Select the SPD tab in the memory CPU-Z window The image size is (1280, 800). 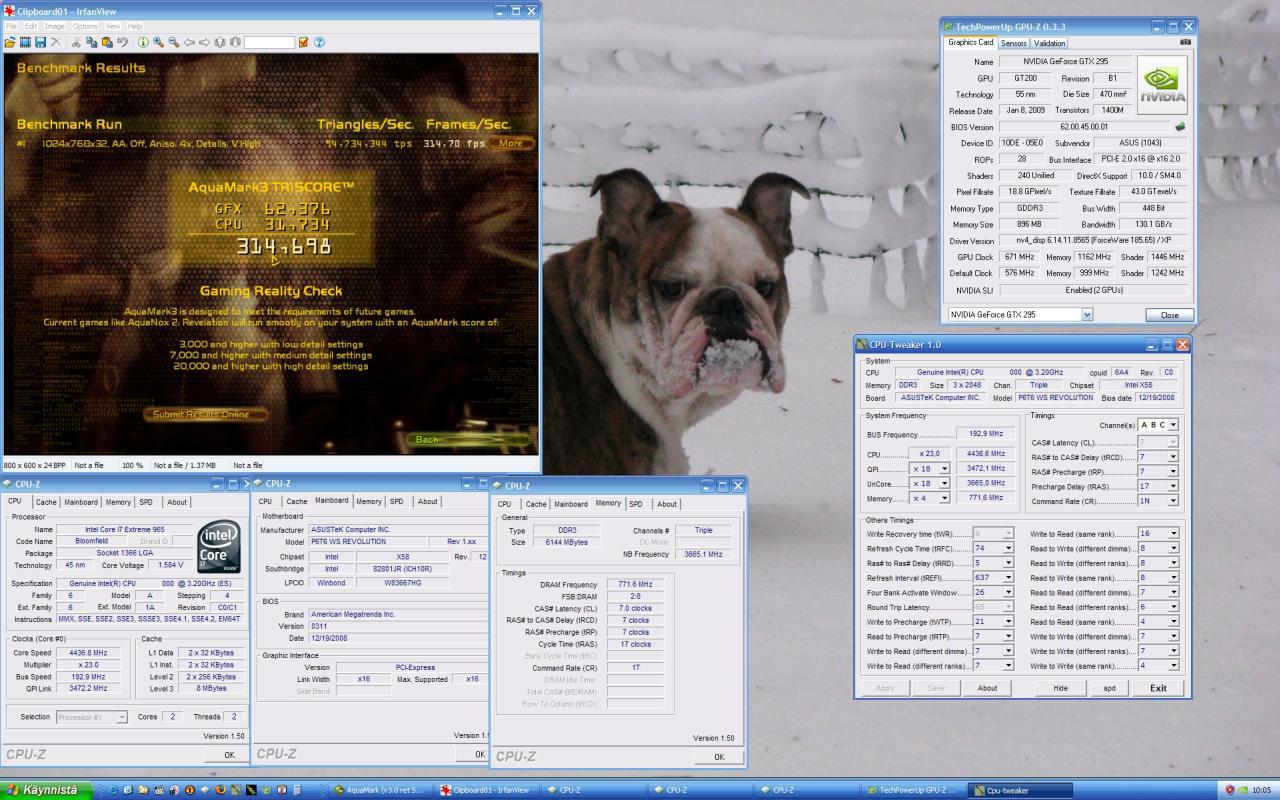[636, 504]
